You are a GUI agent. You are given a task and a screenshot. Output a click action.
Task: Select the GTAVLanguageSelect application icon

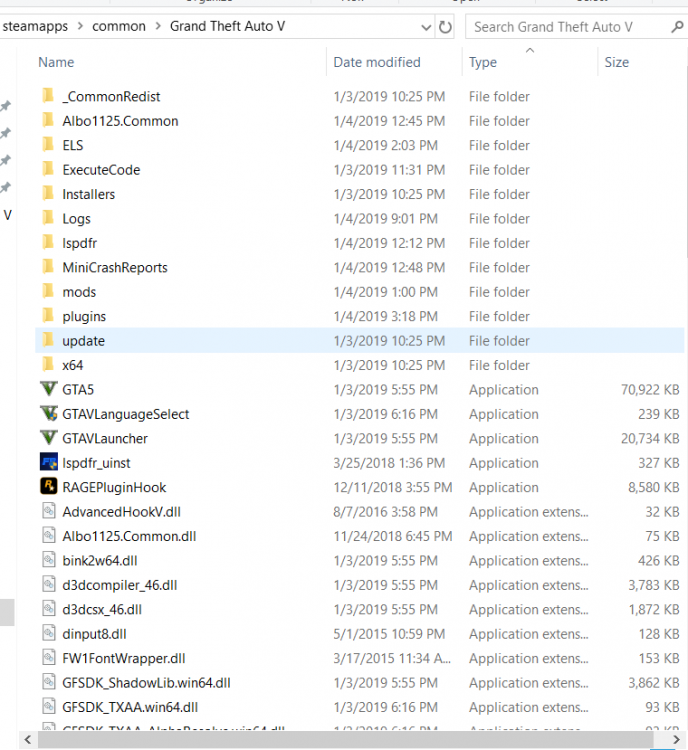[x=49, y=414]
